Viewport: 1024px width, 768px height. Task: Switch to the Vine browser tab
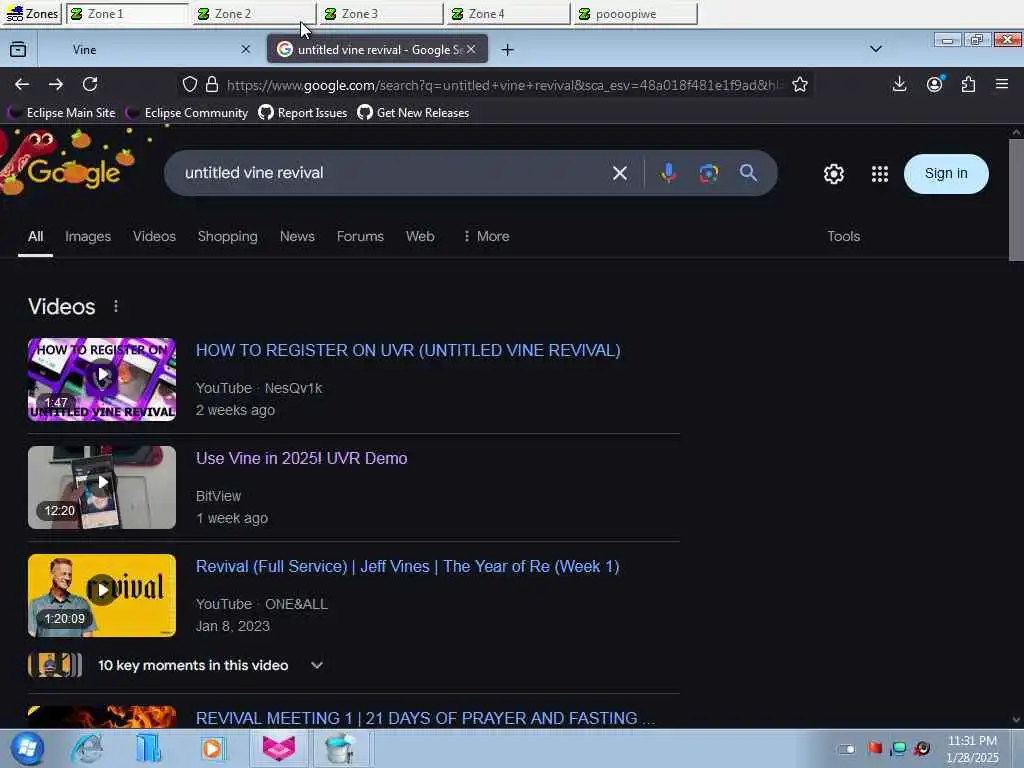pos(148,49)
